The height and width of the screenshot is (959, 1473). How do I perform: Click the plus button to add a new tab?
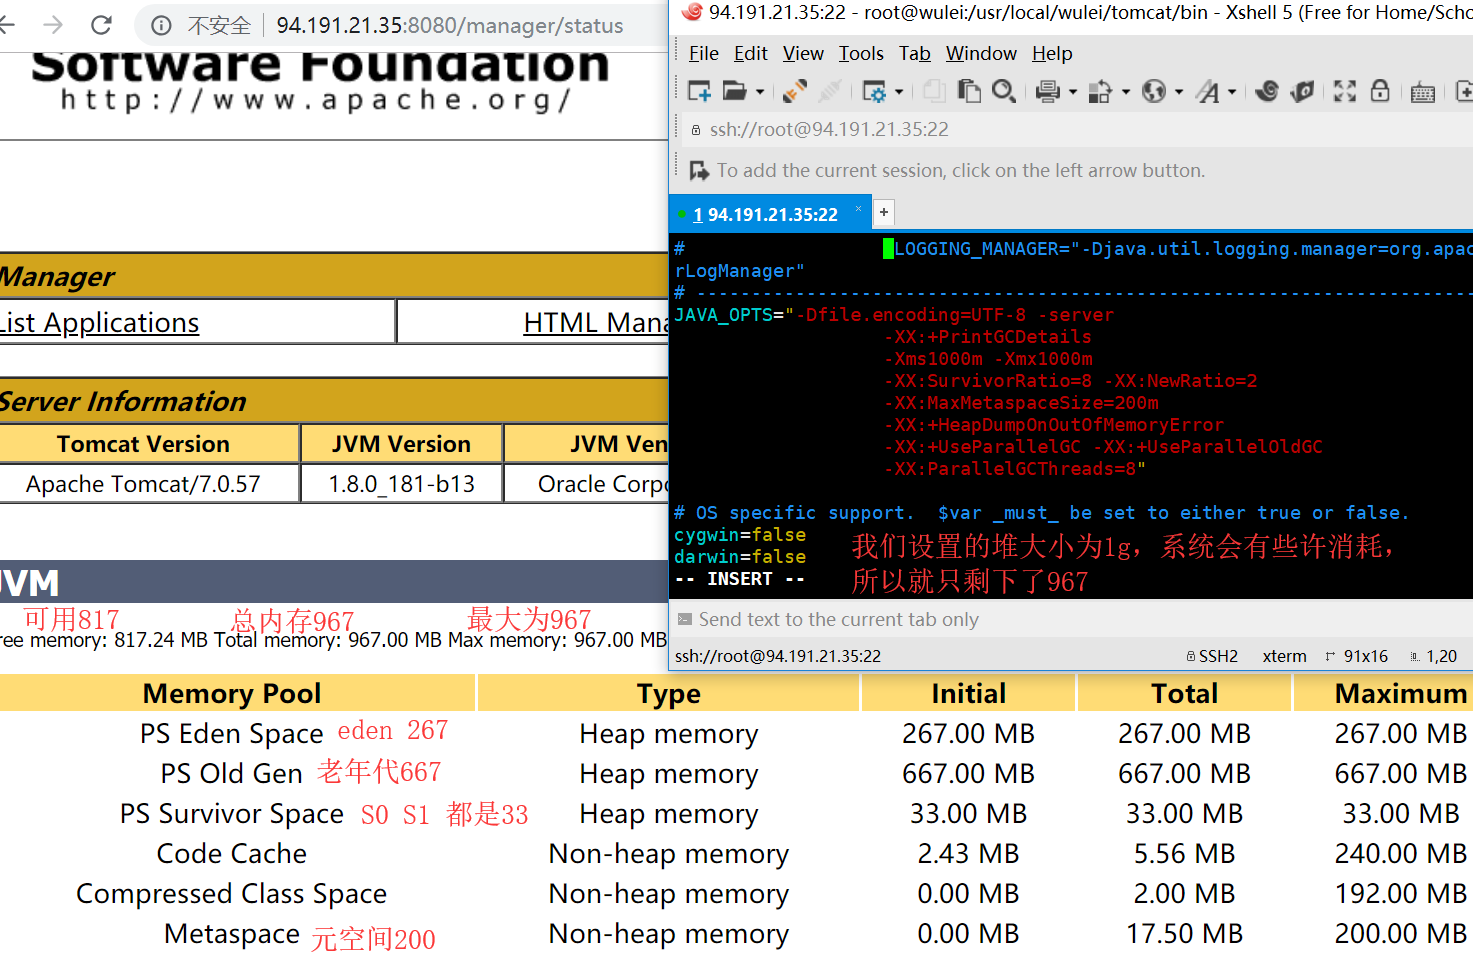tap(884, 212)
